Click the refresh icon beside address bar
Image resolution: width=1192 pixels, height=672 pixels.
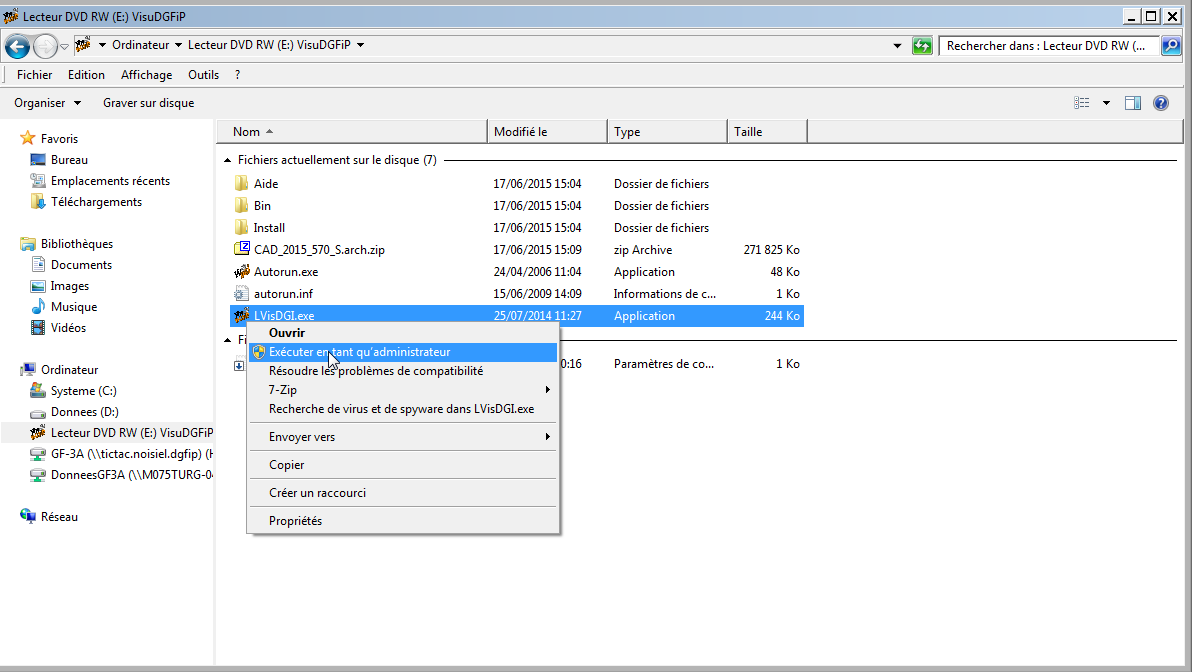coord(922,46)
